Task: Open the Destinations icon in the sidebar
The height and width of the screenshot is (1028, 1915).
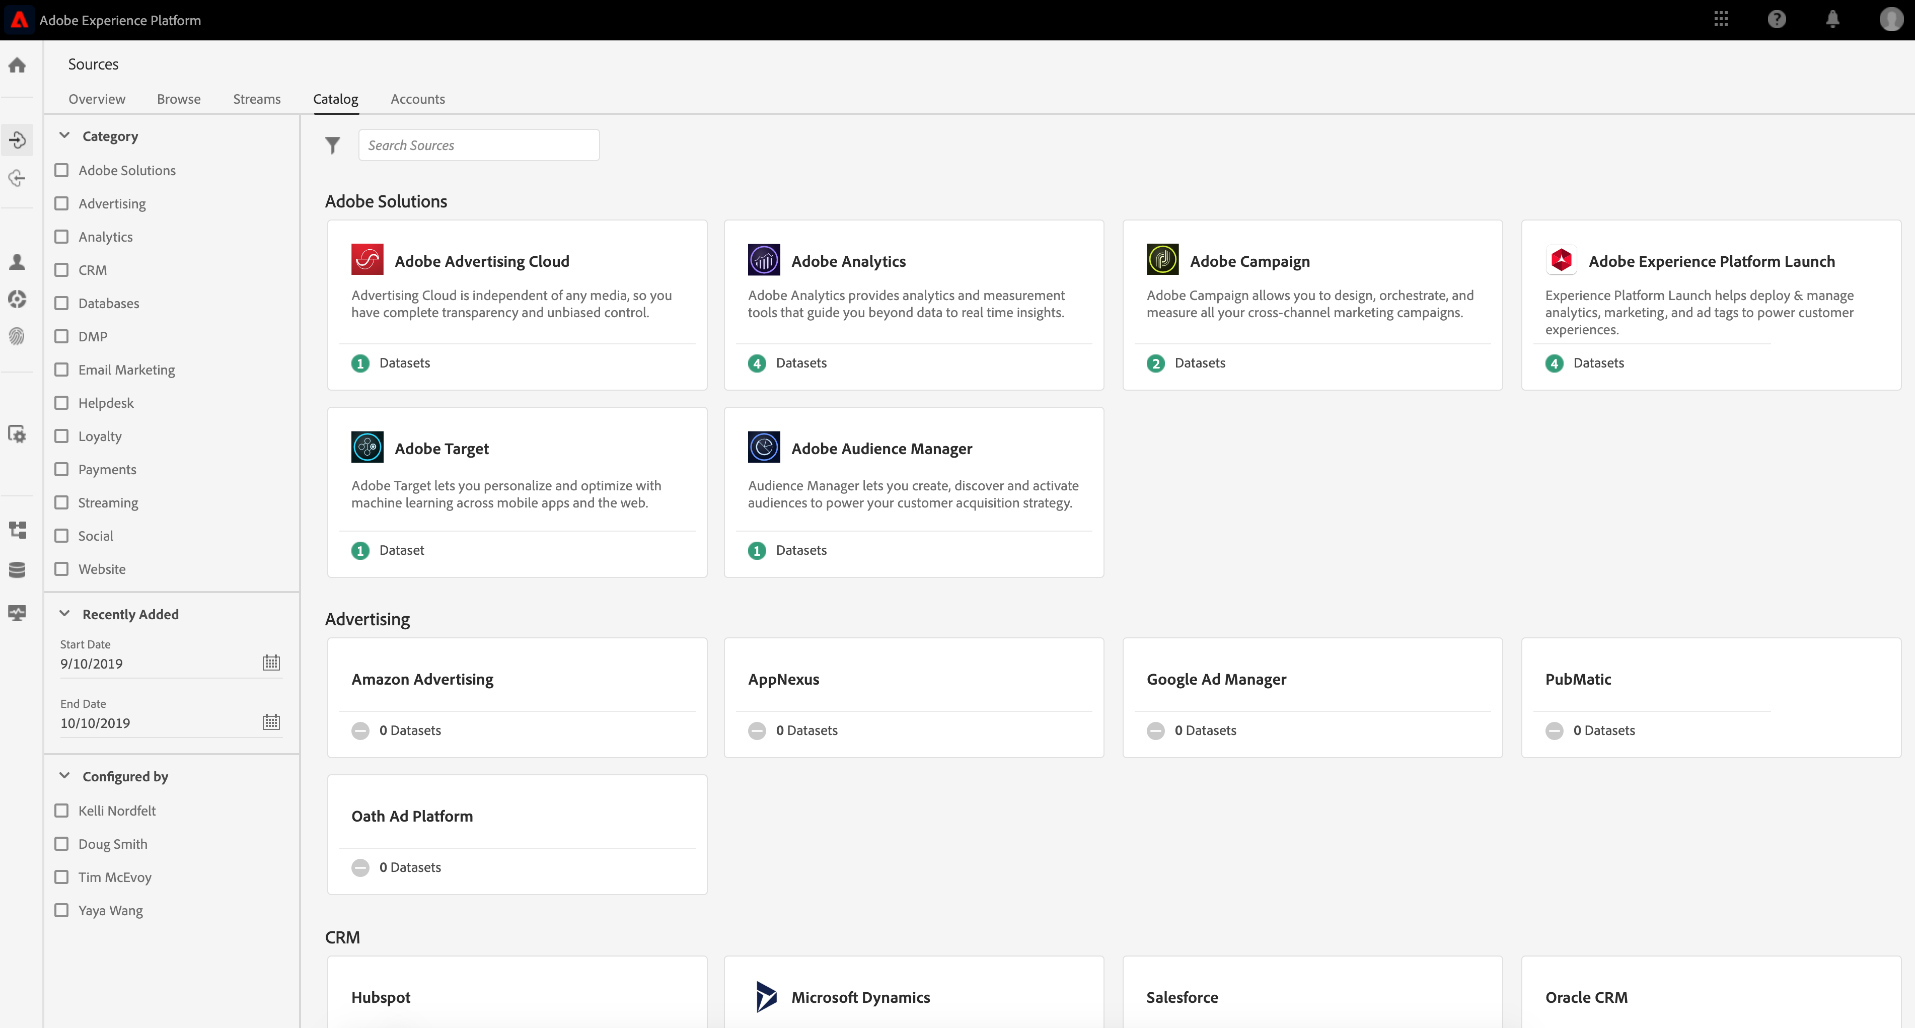Action: pos(17,178)
